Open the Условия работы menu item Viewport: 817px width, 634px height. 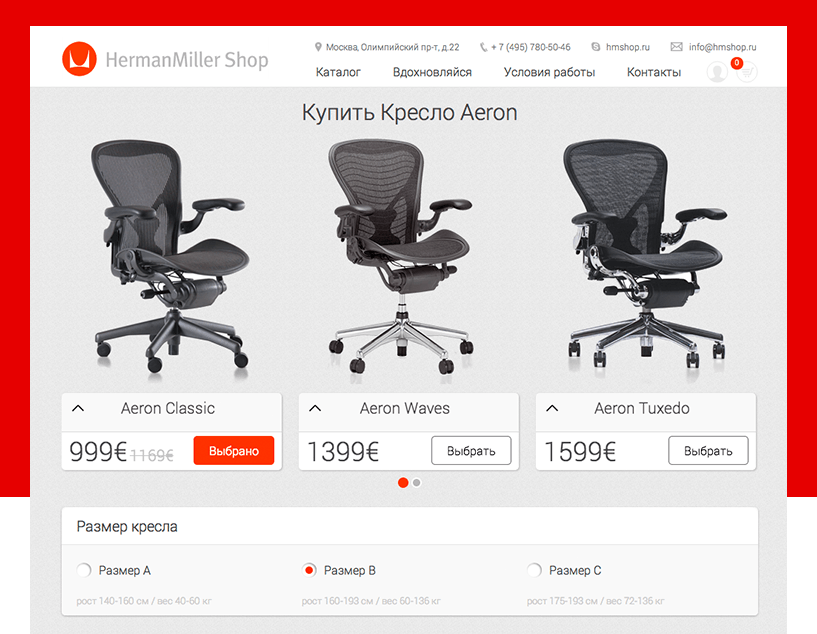[x=549, y=72]
